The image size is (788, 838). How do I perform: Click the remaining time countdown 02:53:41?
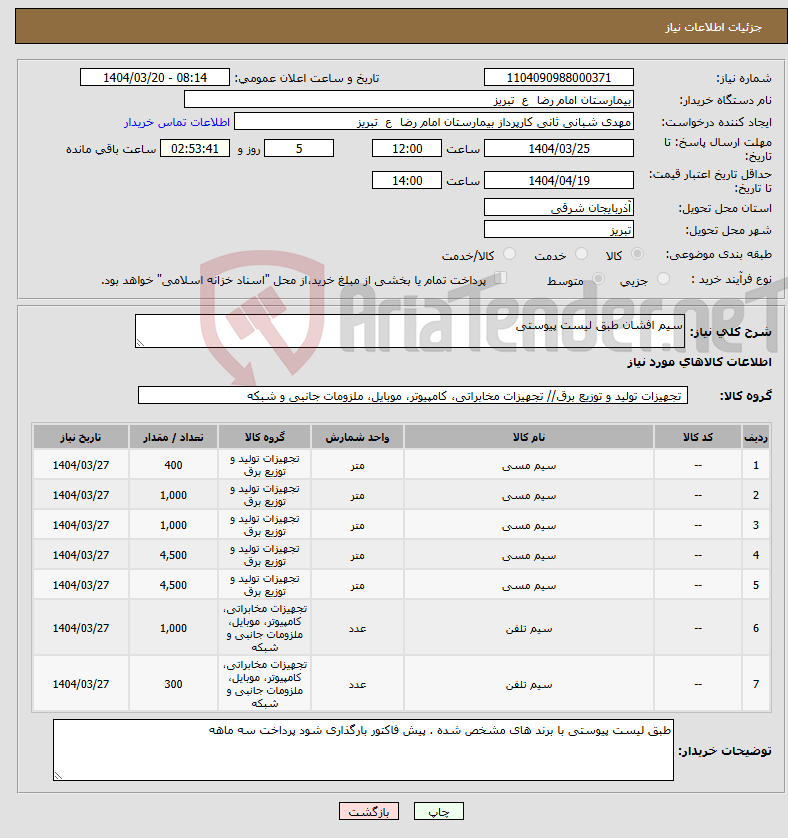coord(195,149)
